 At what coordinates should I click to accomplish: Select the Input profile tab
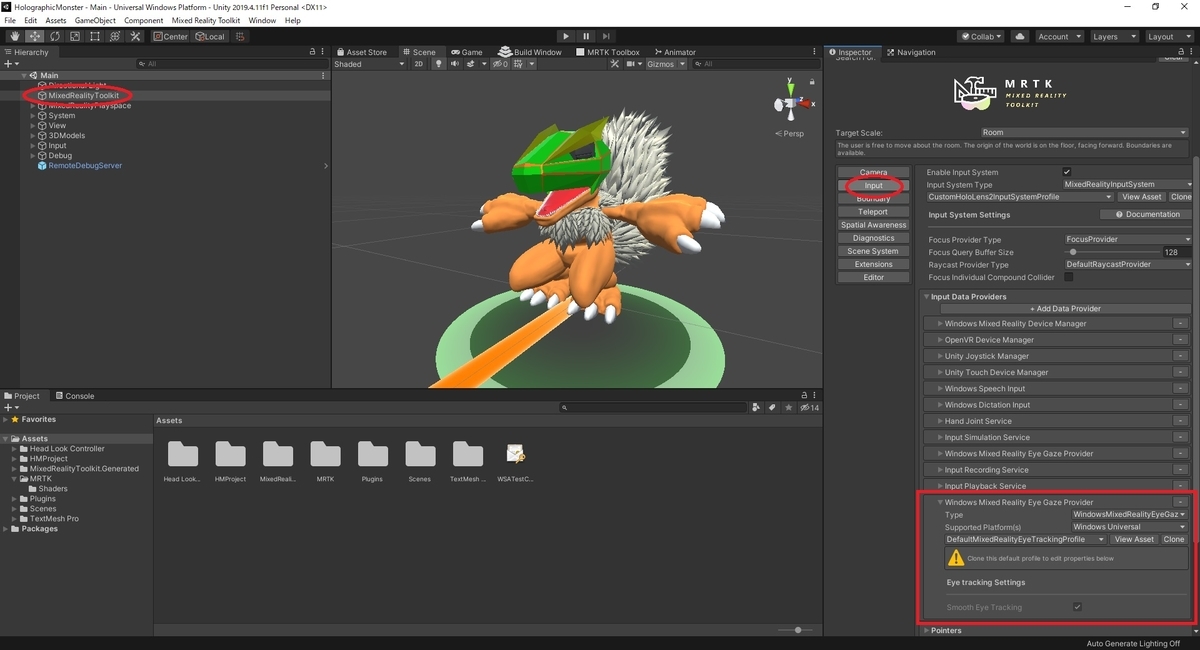coord(873,186)
